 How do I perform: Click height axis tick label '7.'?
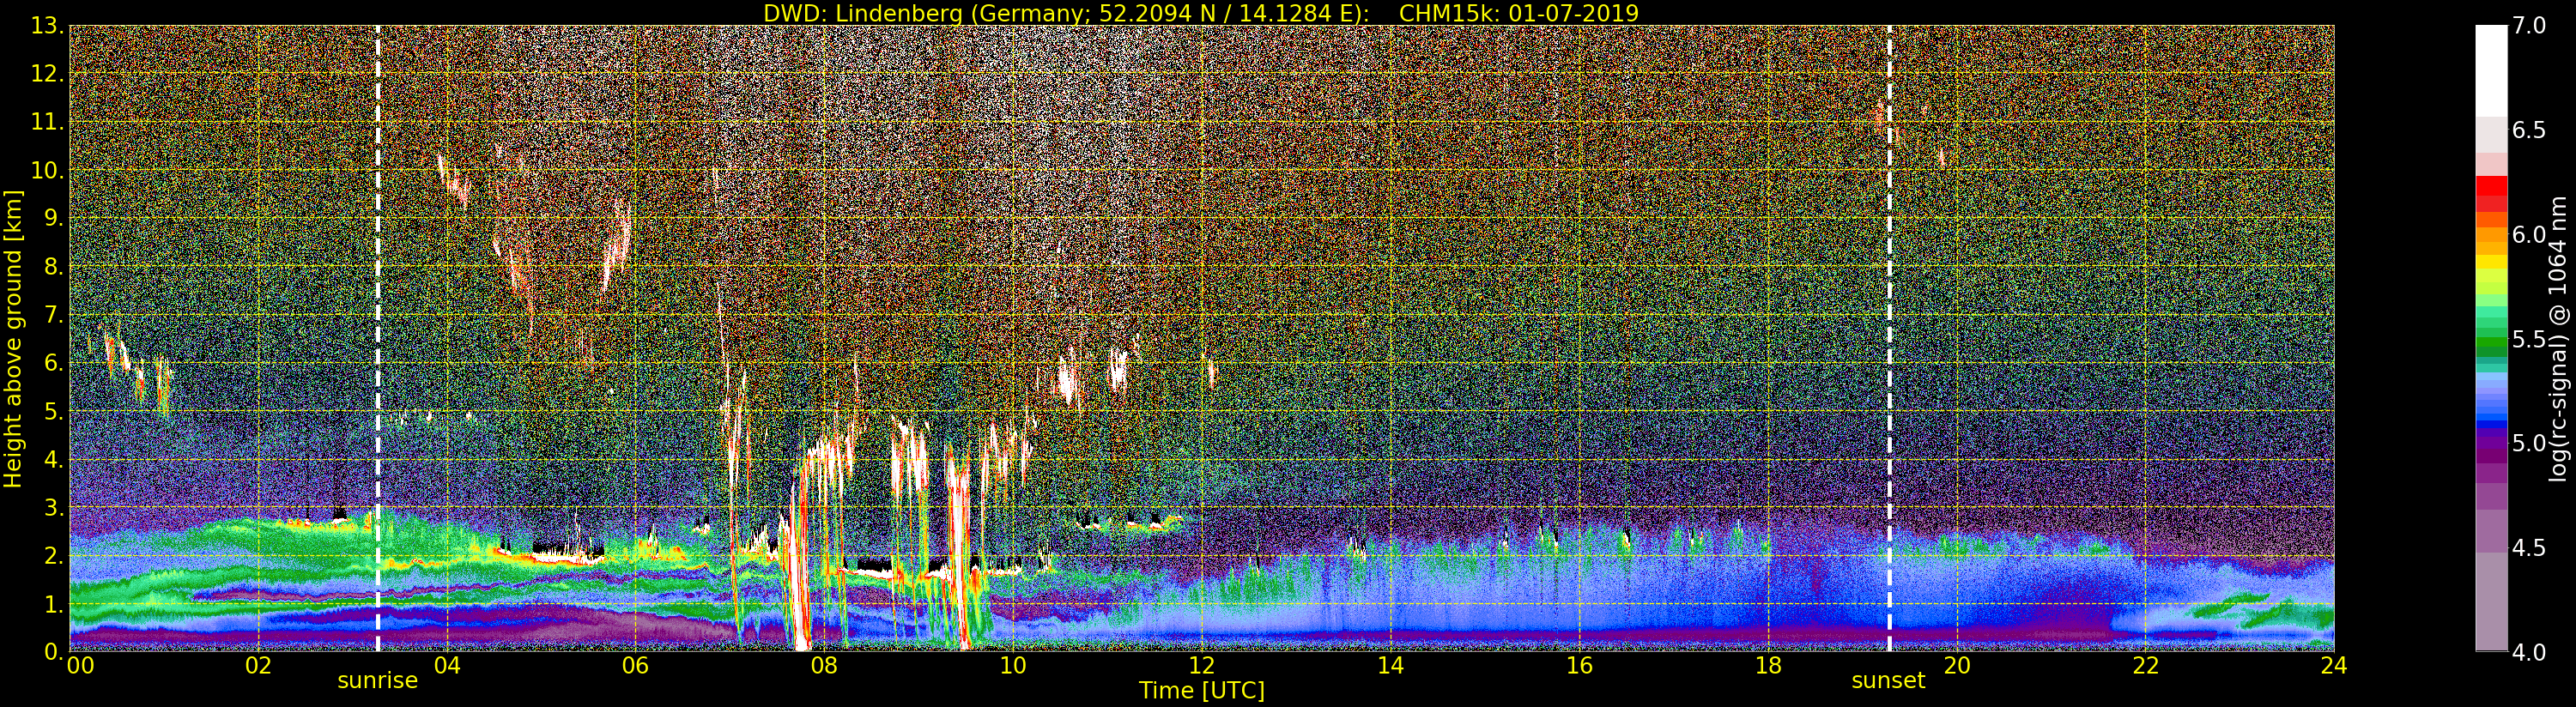pyautogui.click(x=53, y=315)
